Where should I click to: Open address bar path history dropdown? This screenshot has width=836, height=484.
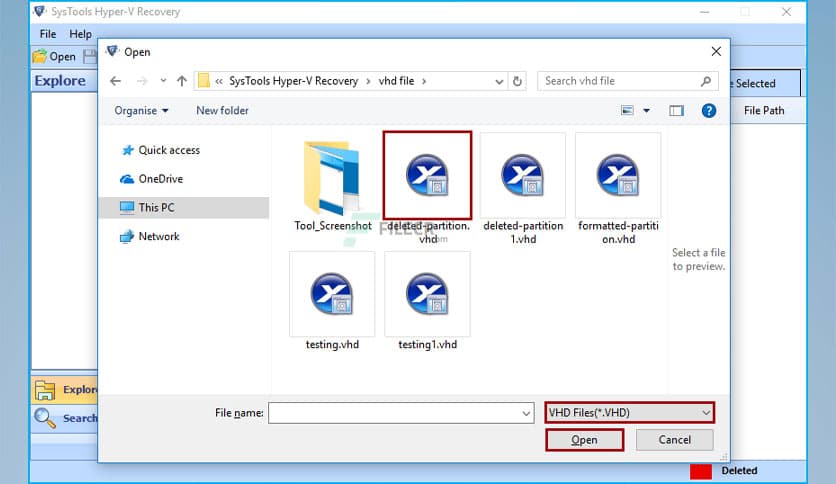click(499, 82)
